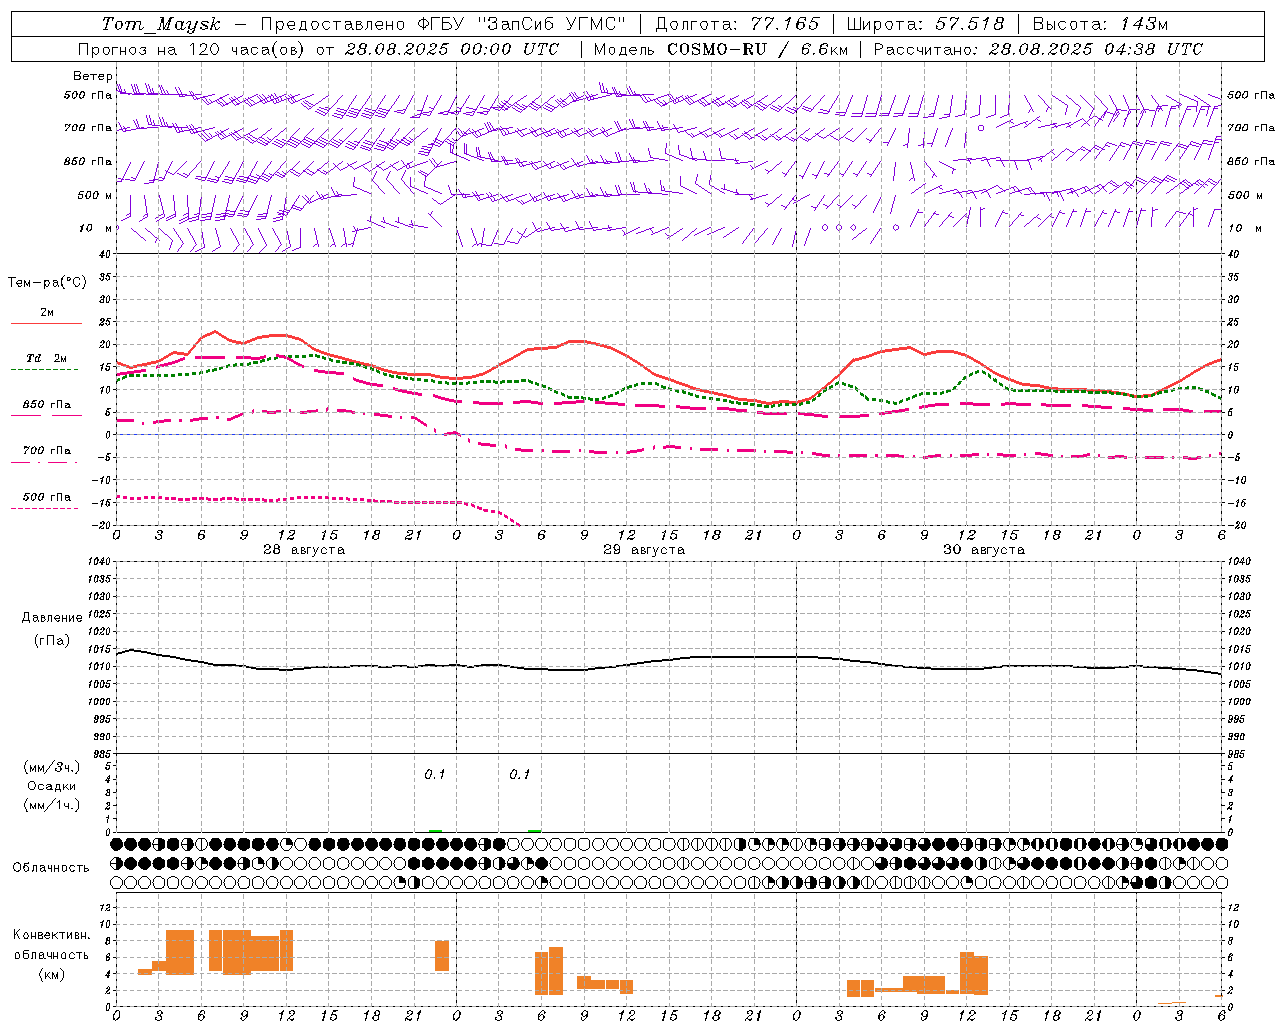
Task: Click the dashed line sample under Td 2м legend
Action: pos(44,369)
